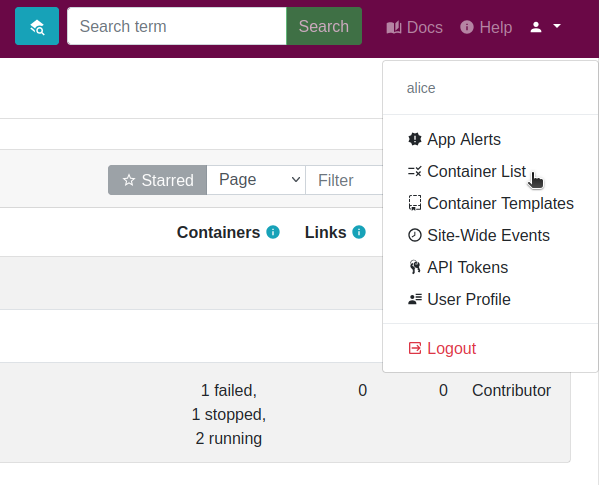Click the Container Templates icon
The height and width of the screenshot is (485, 599).
tap(415, 203)
